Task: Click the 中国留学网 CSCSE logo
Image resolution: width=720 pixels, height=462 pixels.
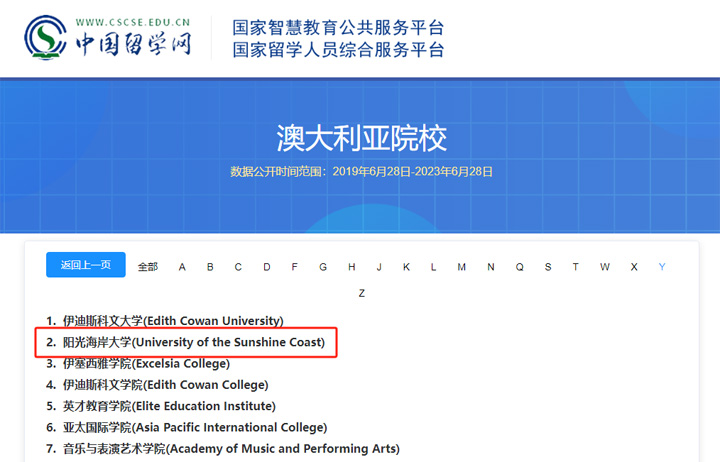Action: click(108, 38)
